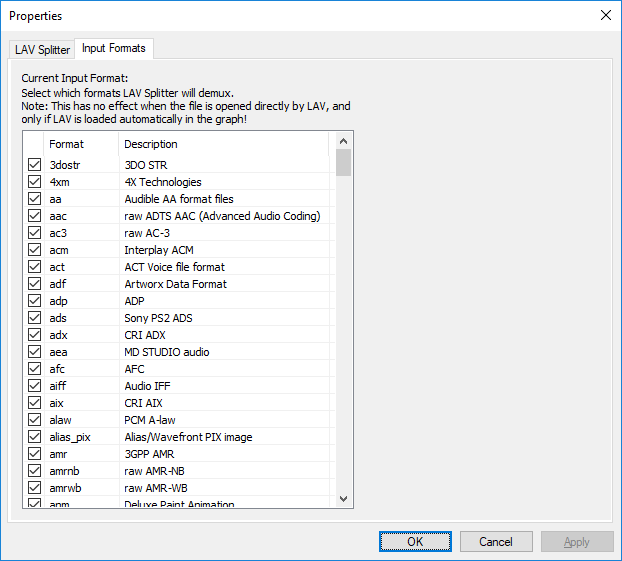This screenshot has height=561, width=622.
Task: Click the '3GPP AMR' description
Action: pyautogui.click(x=149, y=454)
